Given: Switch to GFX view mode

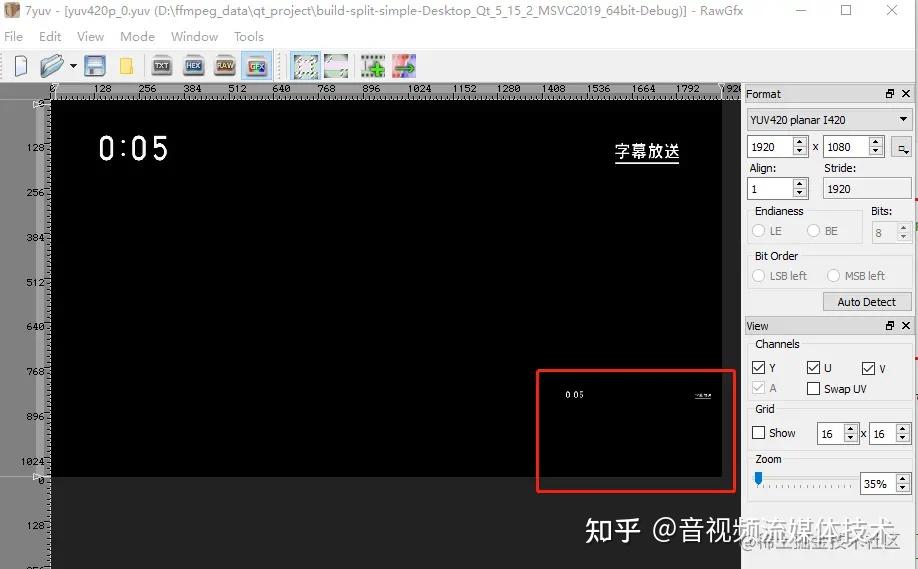Looking at the screenshot, I should coord(256,66).
